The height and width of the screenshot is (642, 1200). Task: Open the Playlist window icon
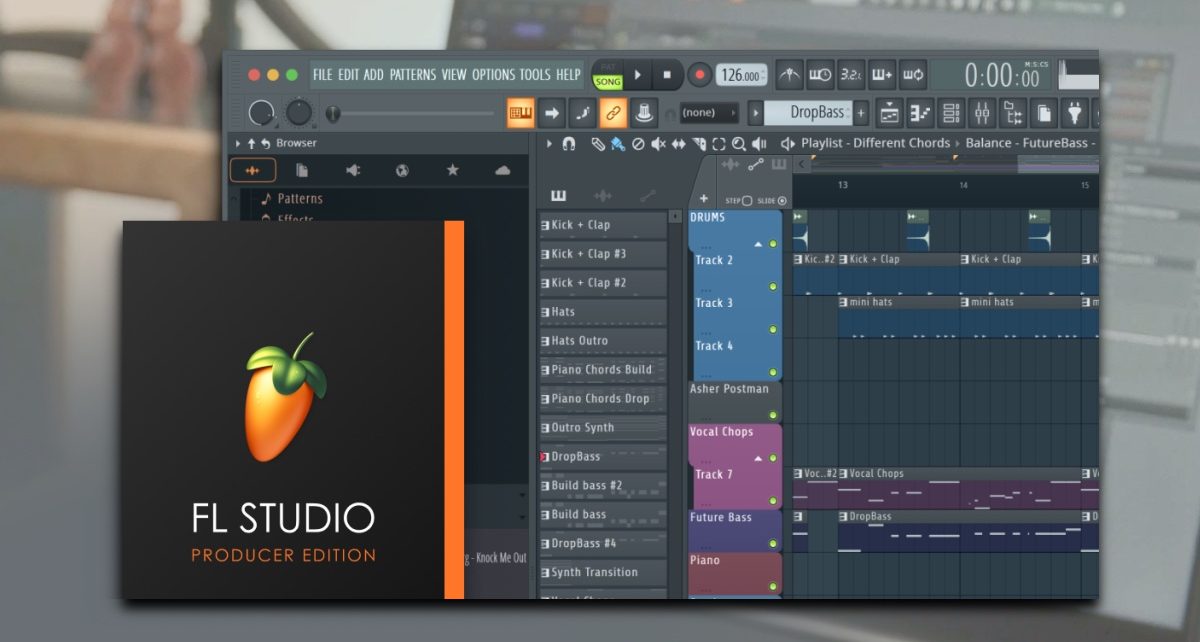pyautogui.click(x=890, y=113)
